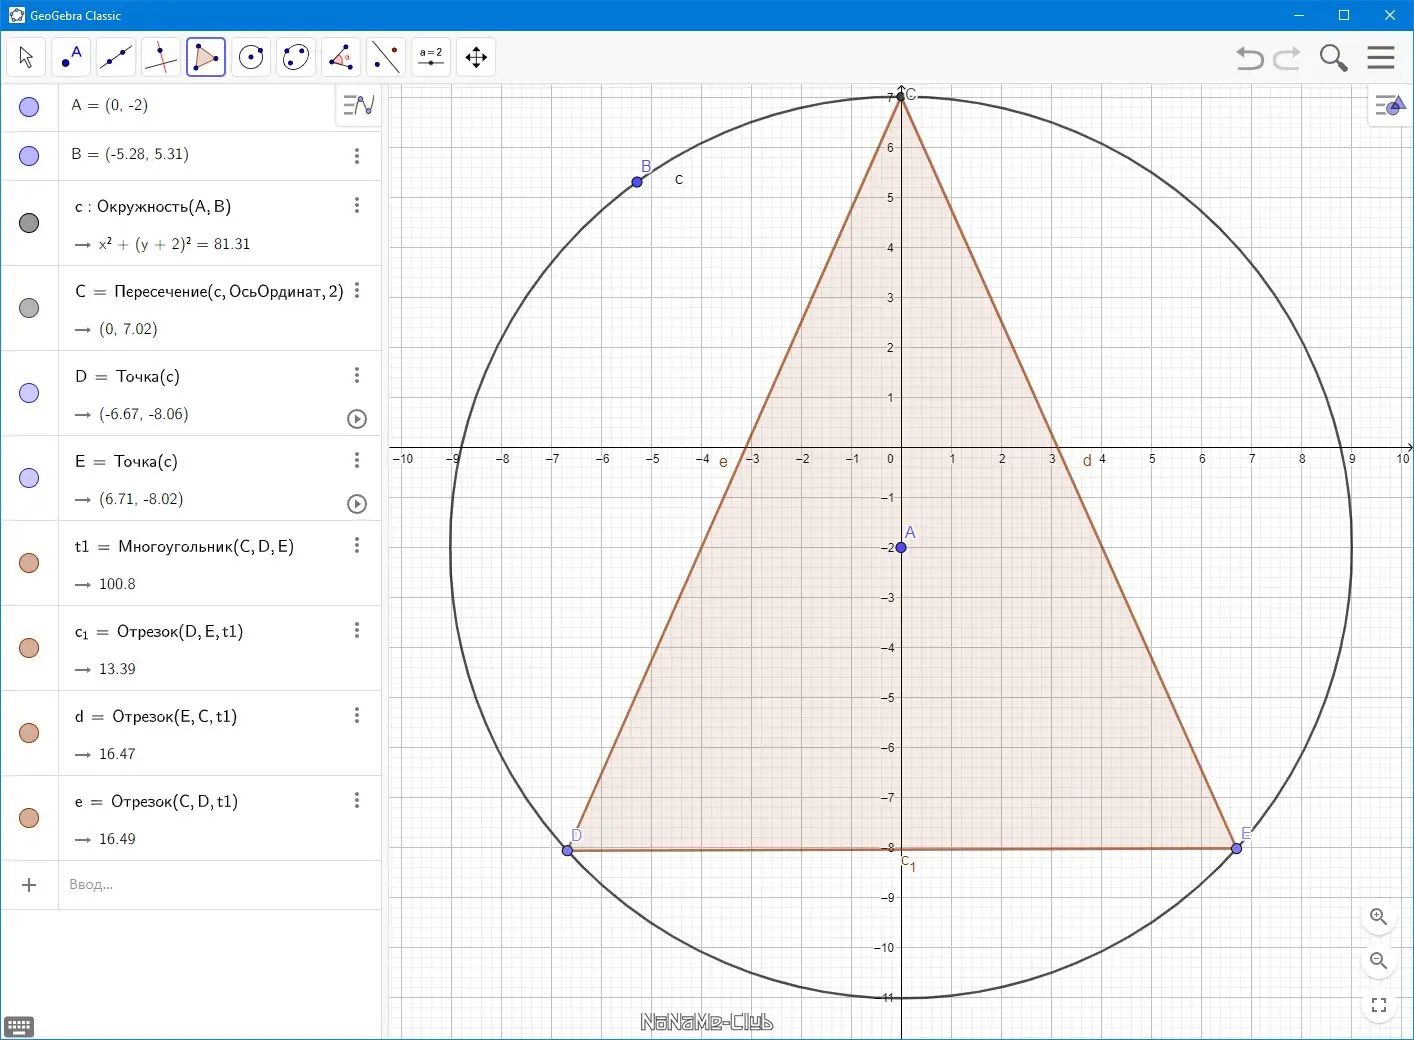1414x1040 pixels.
Task: Click point D on the circle
Action: click(568, 850)
